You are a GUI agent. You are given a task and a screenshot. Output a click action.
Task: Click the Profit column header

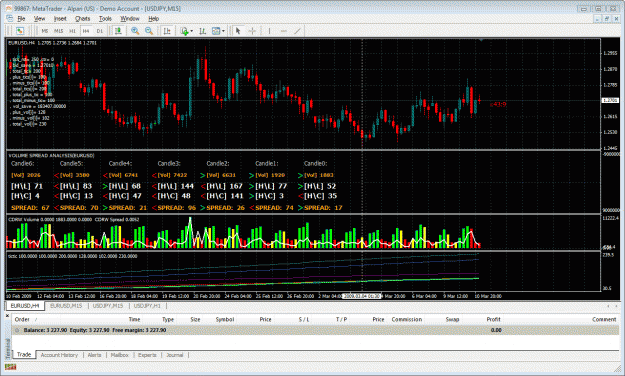(x=493, y=319)
